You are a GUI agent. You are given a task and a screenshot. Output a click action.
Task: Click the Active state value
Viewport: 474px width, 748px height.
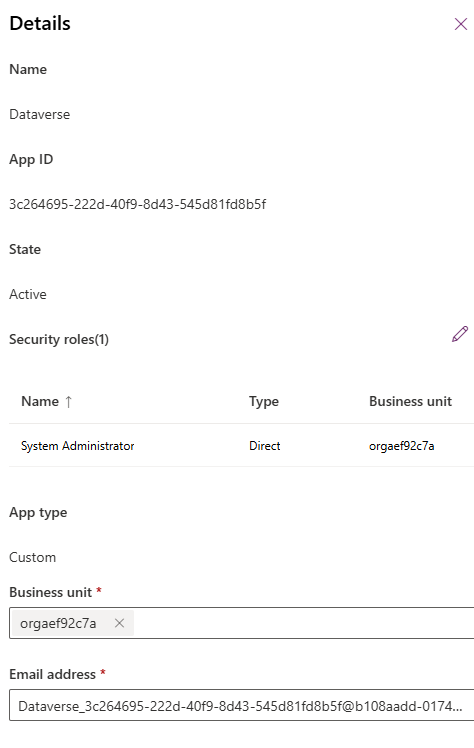click(28, 294)
